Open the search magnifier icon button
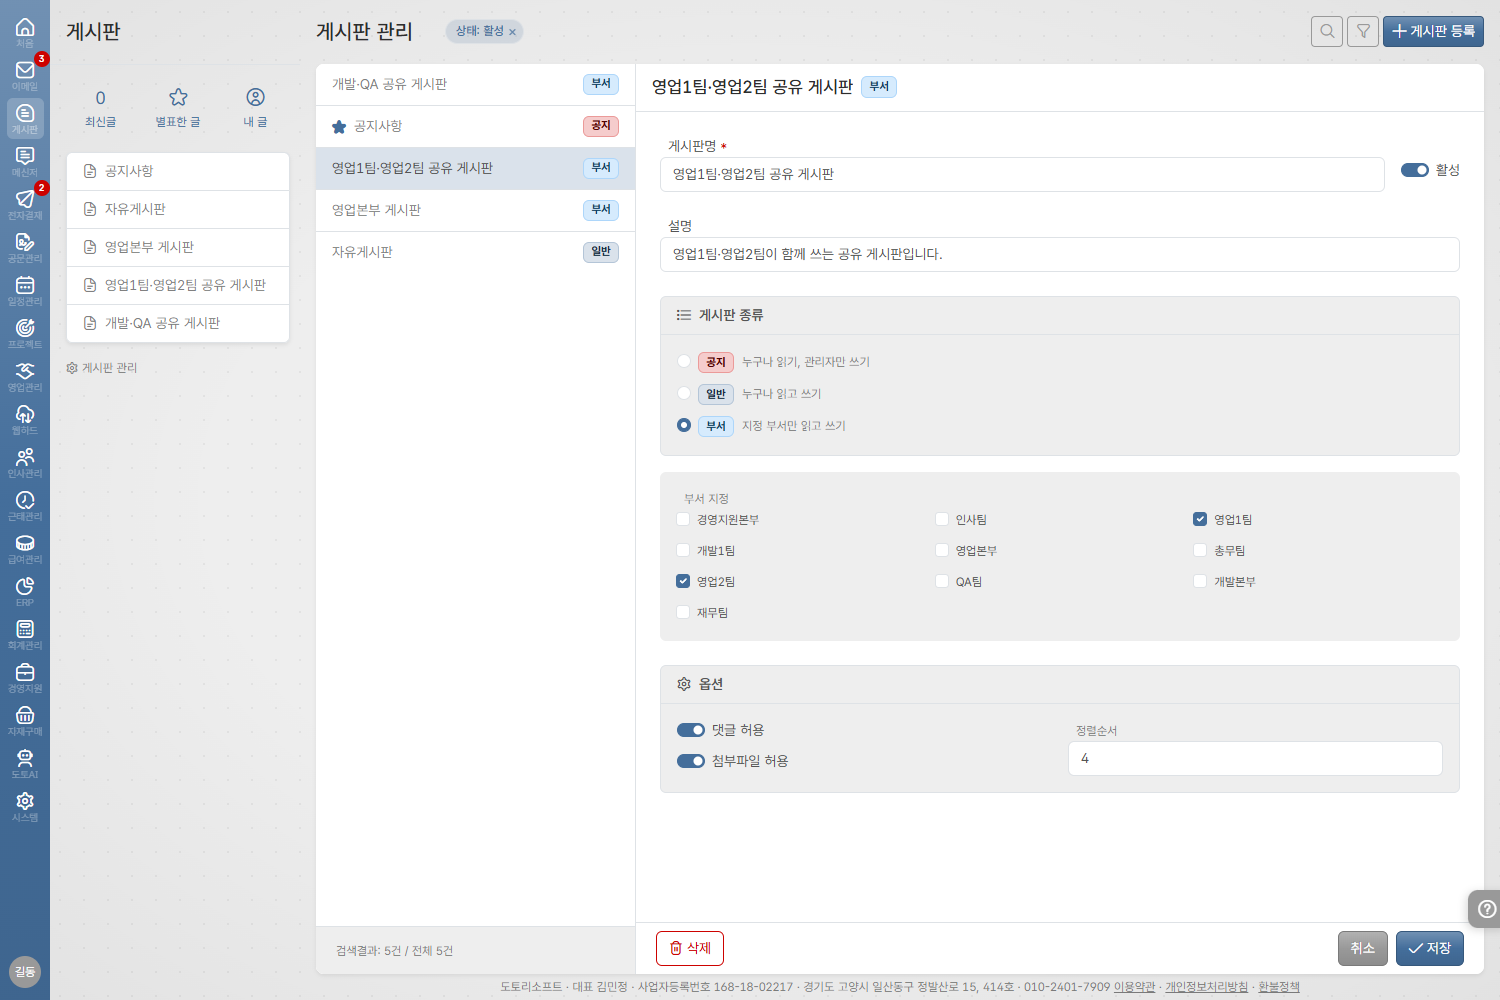This screenshot has height=1000, width=1500. point(1327,31)
